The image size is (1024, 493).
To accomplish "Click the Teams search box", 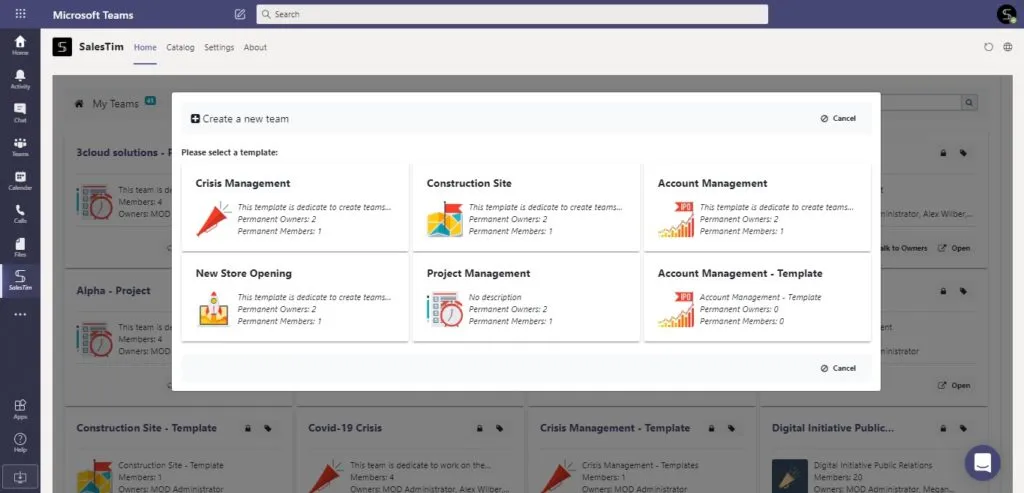I will tap(512, 14).
